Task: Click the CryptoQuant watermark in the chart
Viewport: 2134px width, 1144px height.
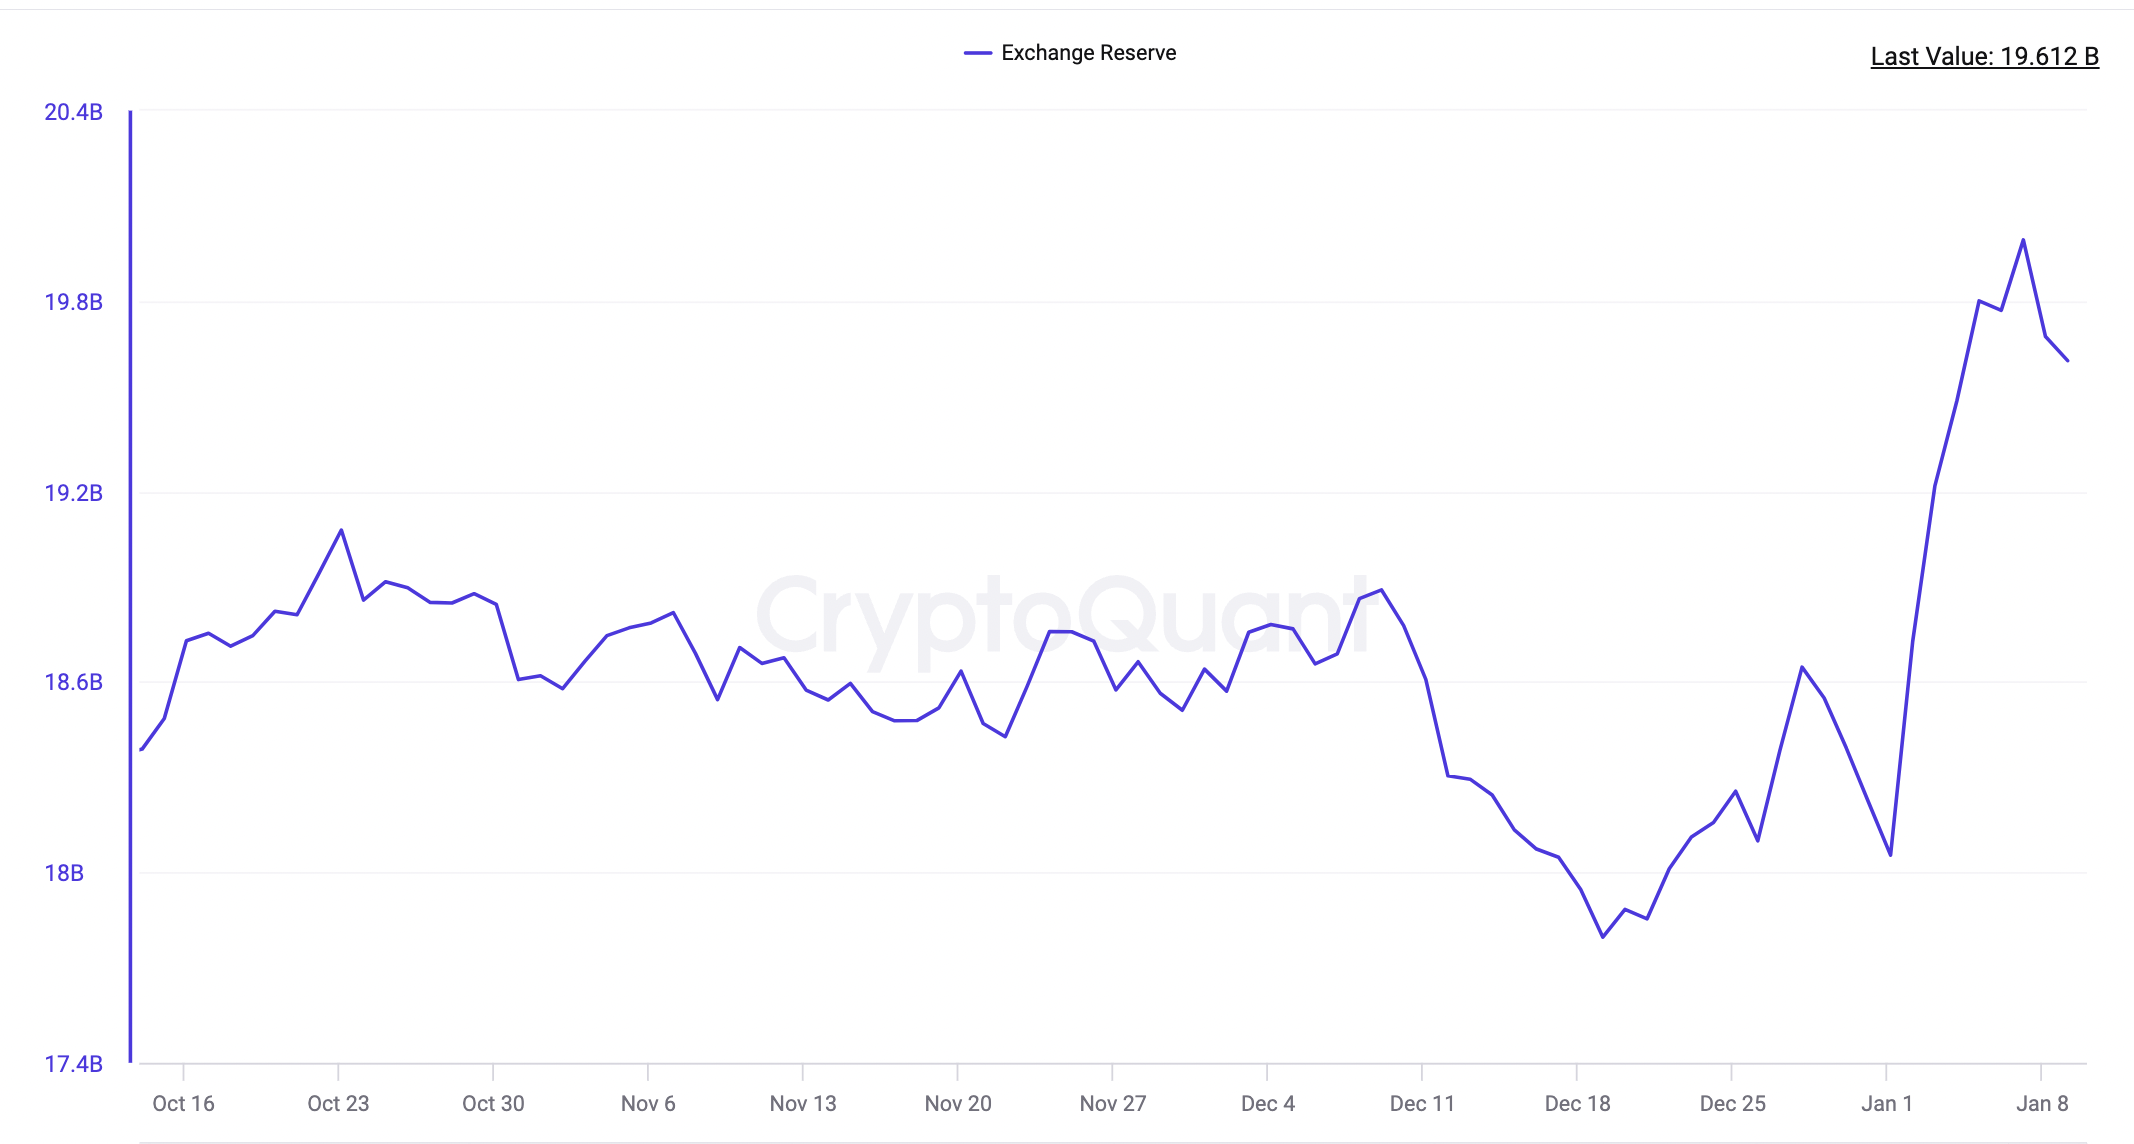Action: coord(1064,620)
